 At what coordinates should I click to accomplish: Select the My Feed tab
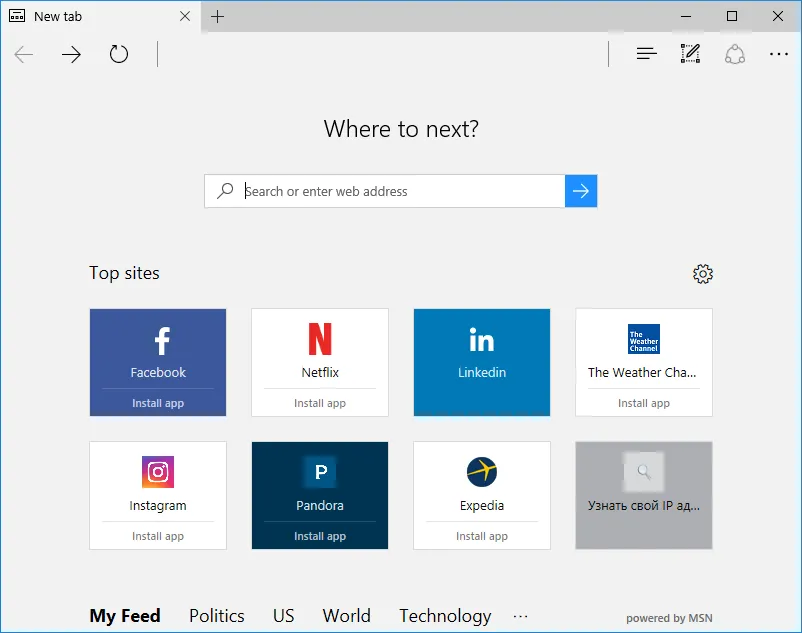(125, 616)
